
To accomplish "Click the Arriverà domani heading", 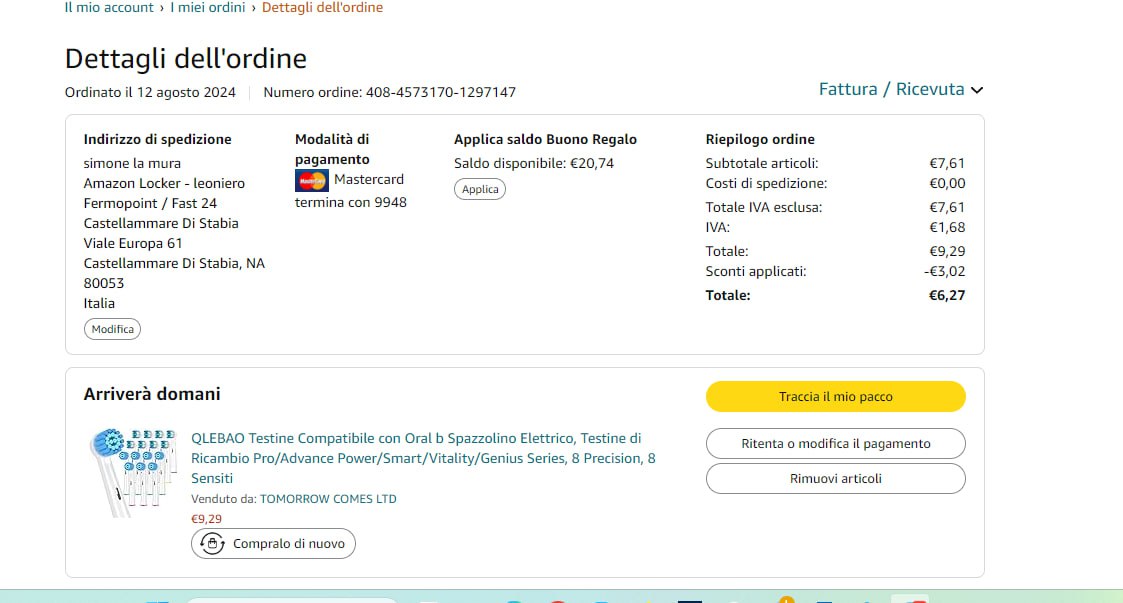I will (152, 394).
